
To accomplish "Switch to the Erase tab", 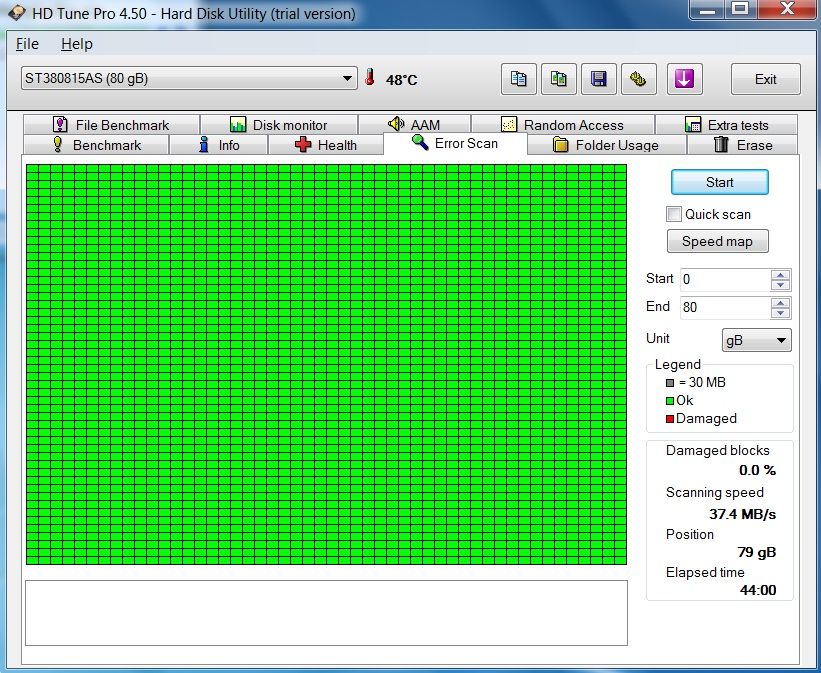I will [x=742, y=145].
